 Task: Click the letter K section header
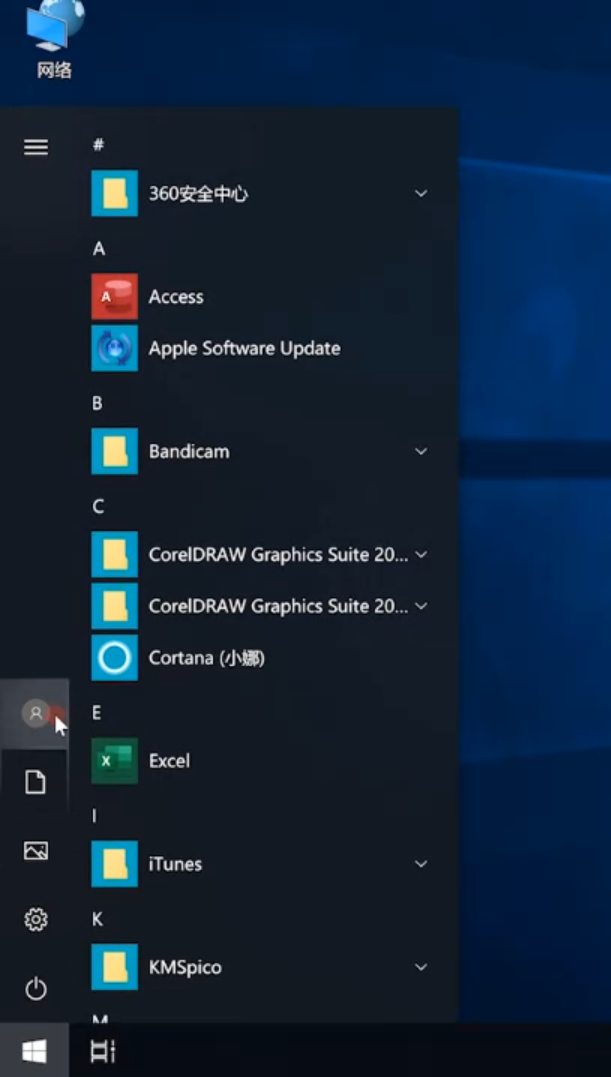[97, 919]
